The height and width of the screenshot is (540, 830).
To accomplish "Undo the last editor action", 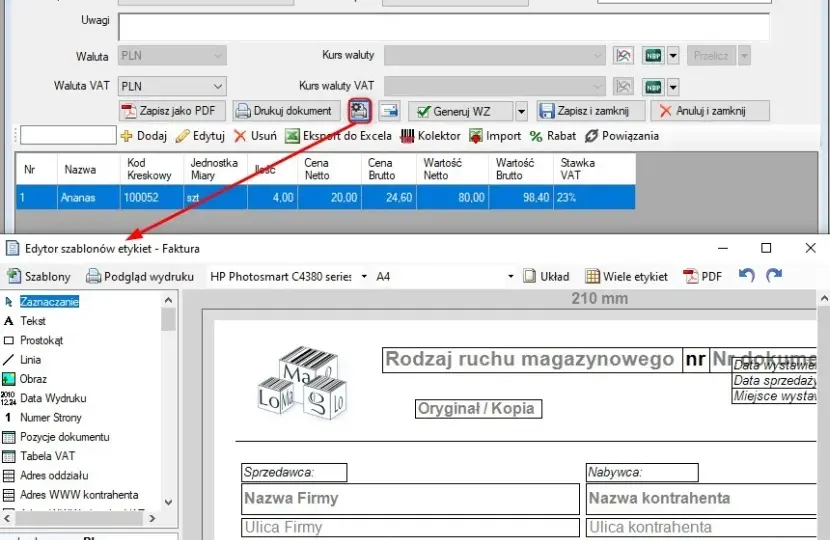I will pos(746,275).
